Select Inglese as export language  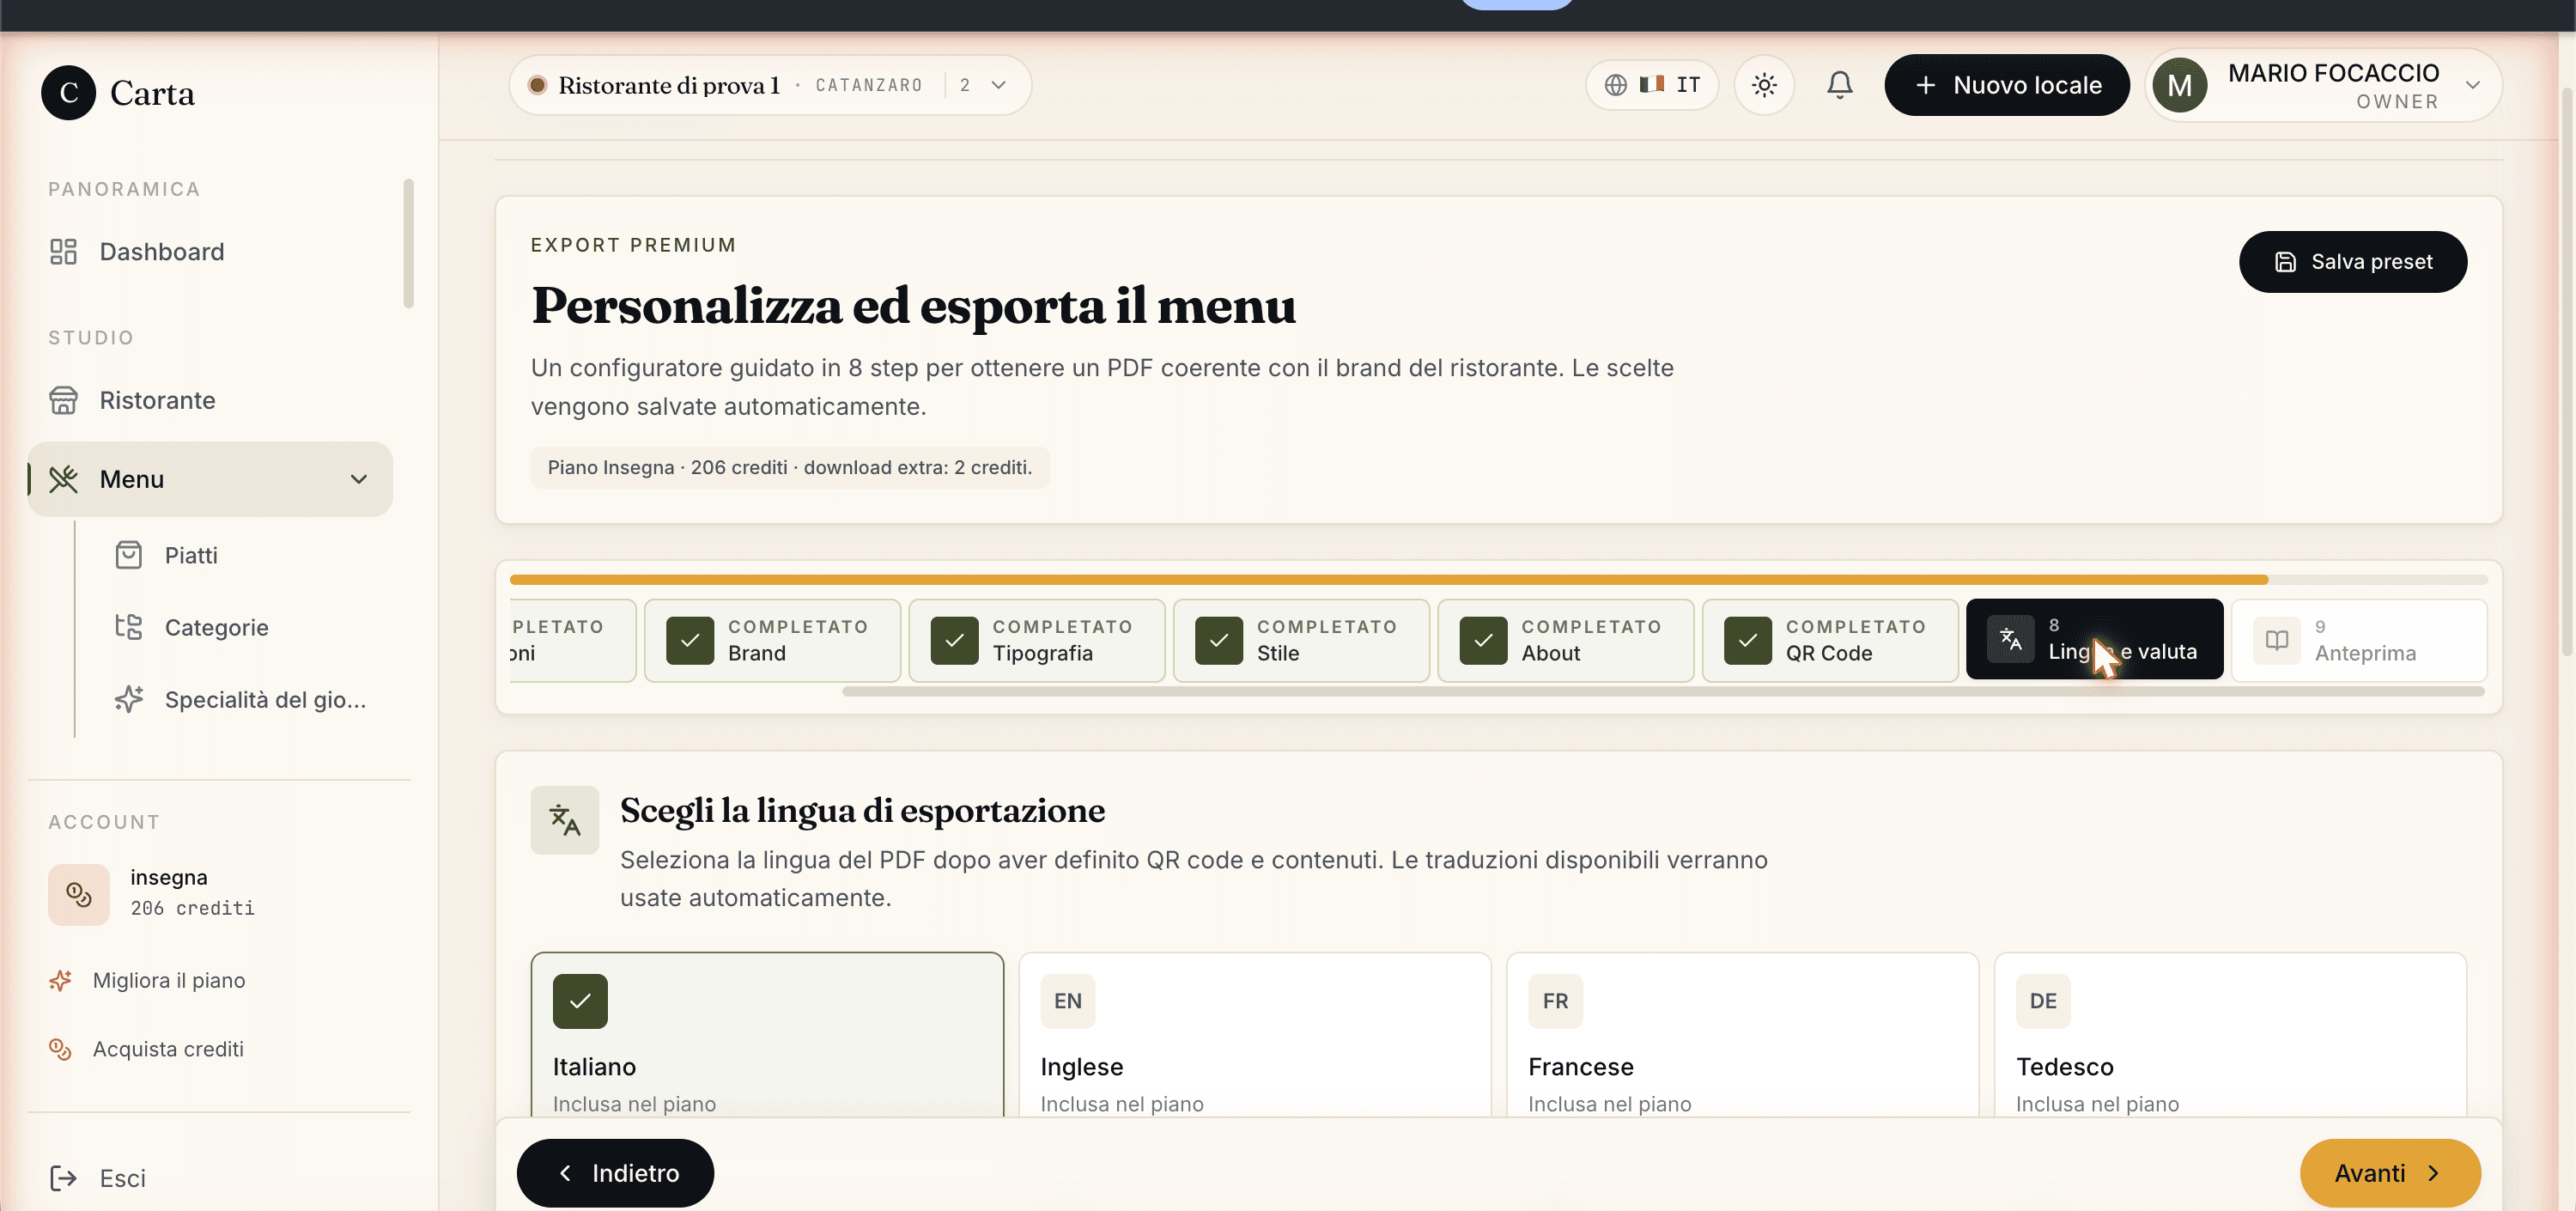pyautogui.click(x=1255, y=1034)
